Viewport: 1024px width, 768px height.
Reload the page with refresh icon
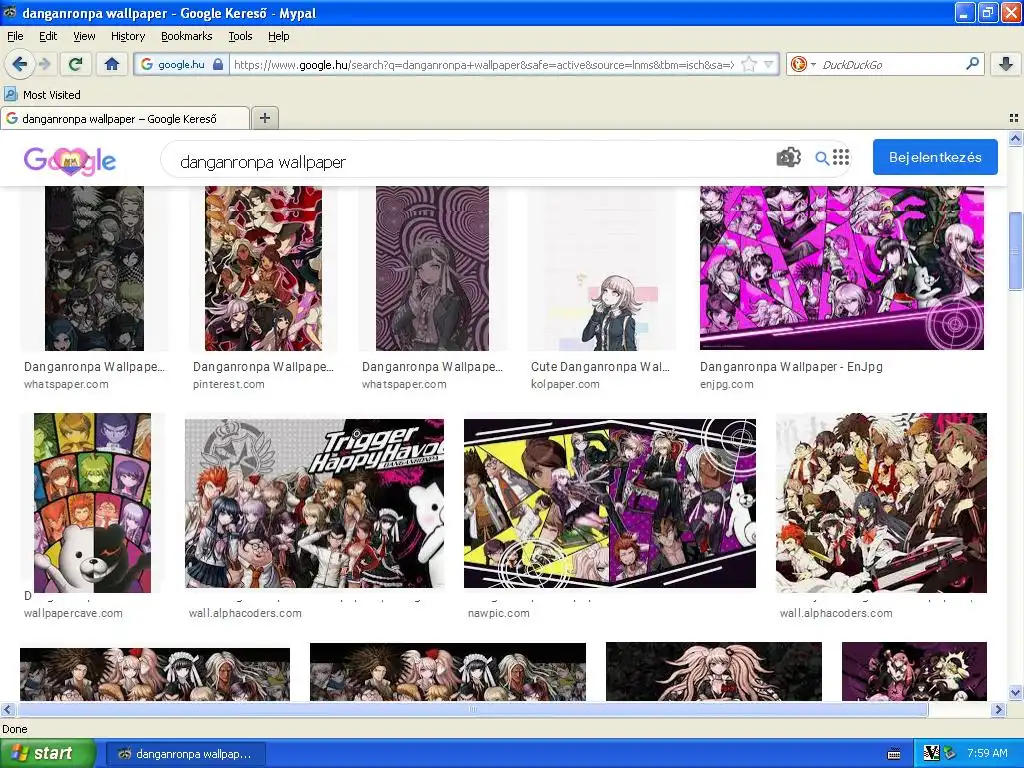(75, 64)
